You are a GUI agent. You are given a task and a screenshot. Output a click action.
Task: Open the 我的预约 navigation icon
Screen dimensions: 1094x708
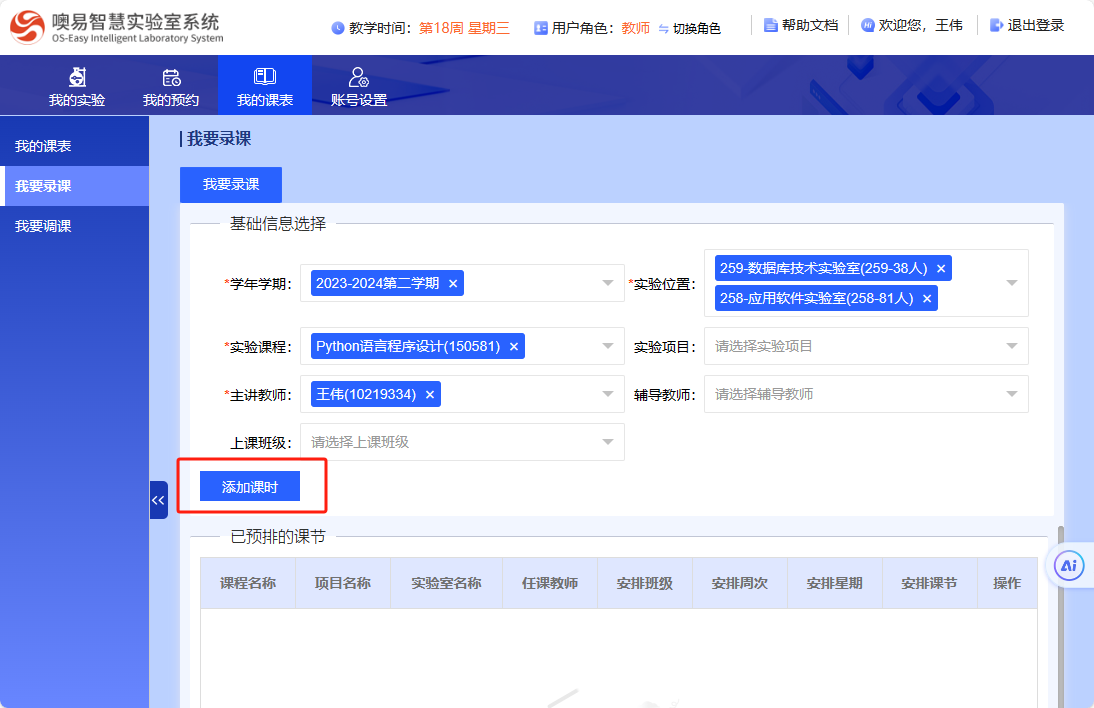tap(171, 78)
